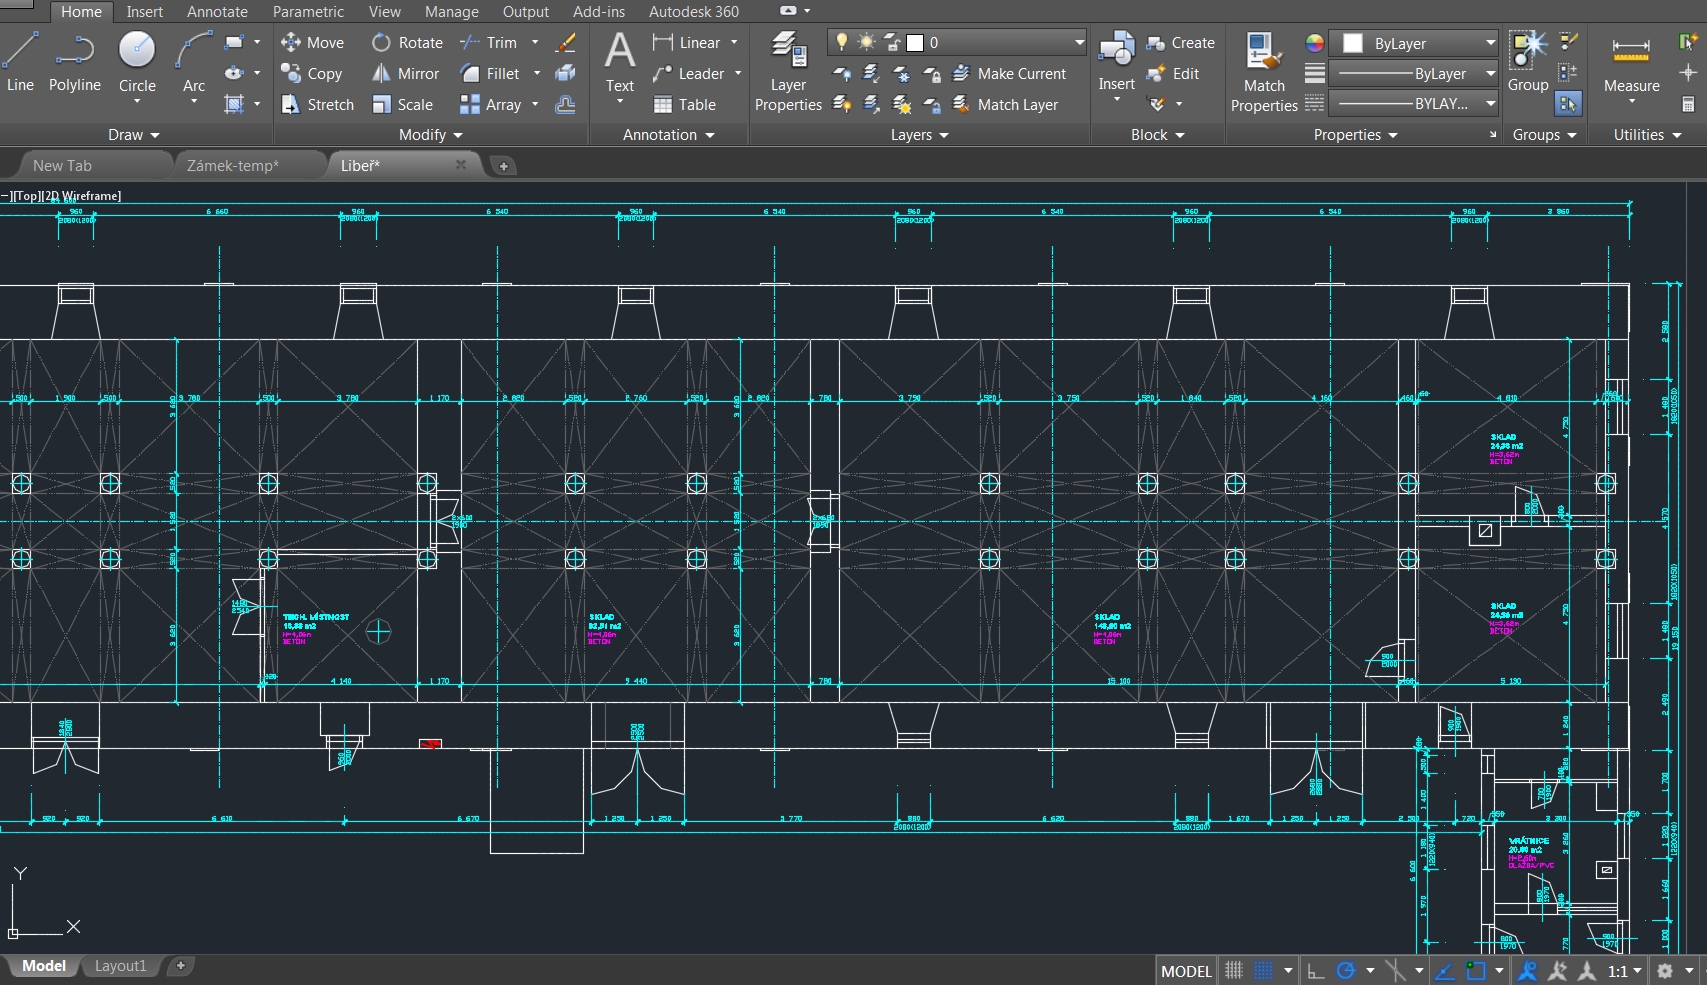Activate the Array command
Screen dimensions: 1707x985
[x=491, y=104]
